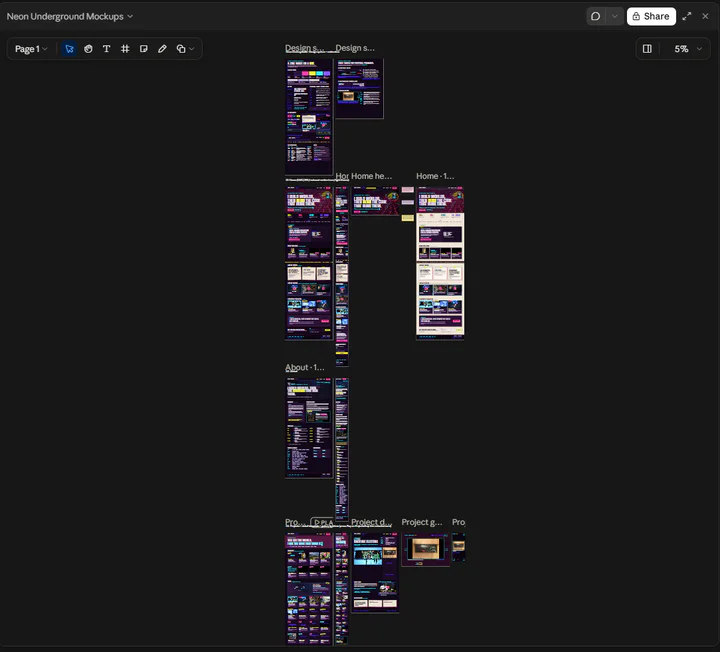Select the 'About - 1...' frame label
Screen dimensions: 720x652
[x=304, y=367]
